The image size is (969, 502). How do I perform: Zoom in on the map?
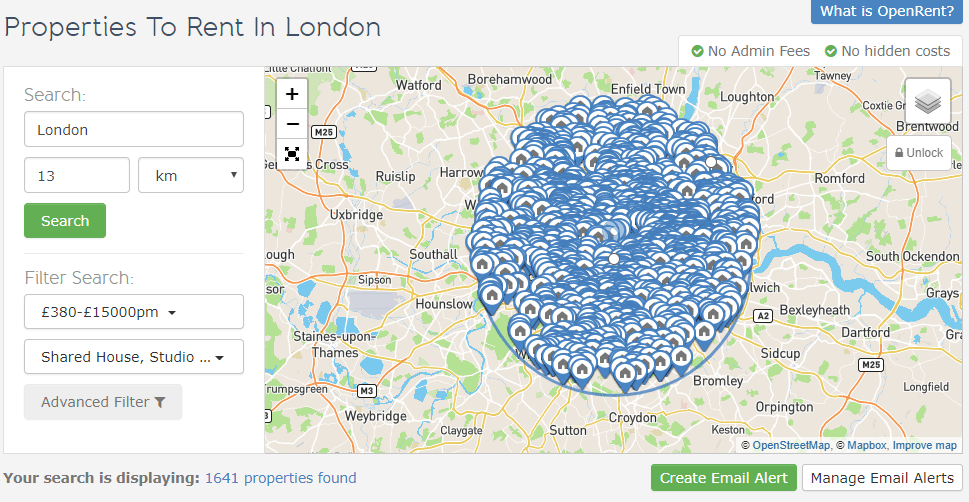(x=292, y=94)
